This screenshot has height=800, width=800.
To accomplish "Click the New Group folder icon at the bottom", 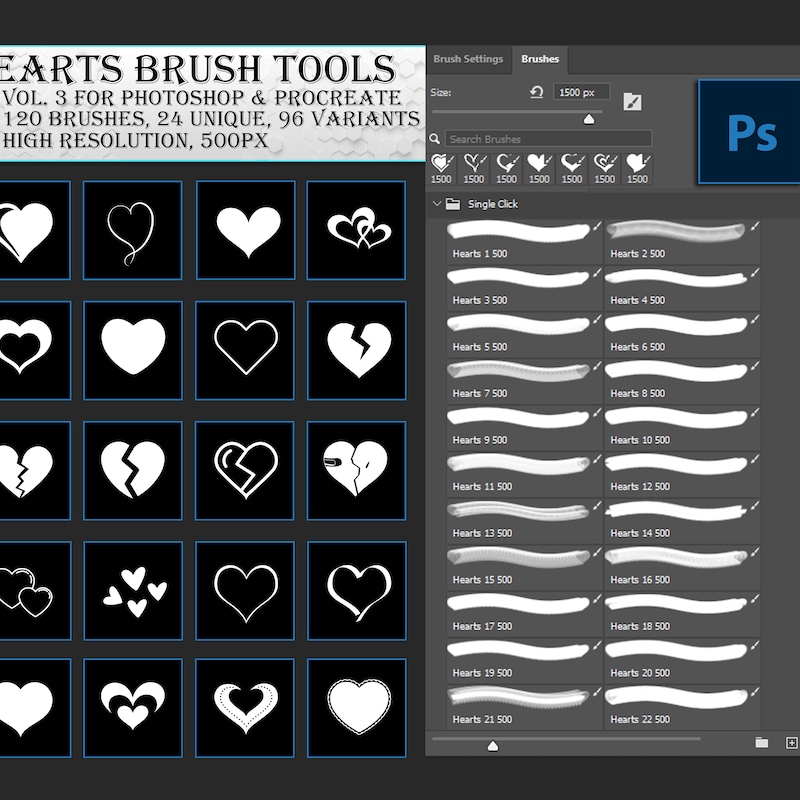I will [x=759, y=742].
